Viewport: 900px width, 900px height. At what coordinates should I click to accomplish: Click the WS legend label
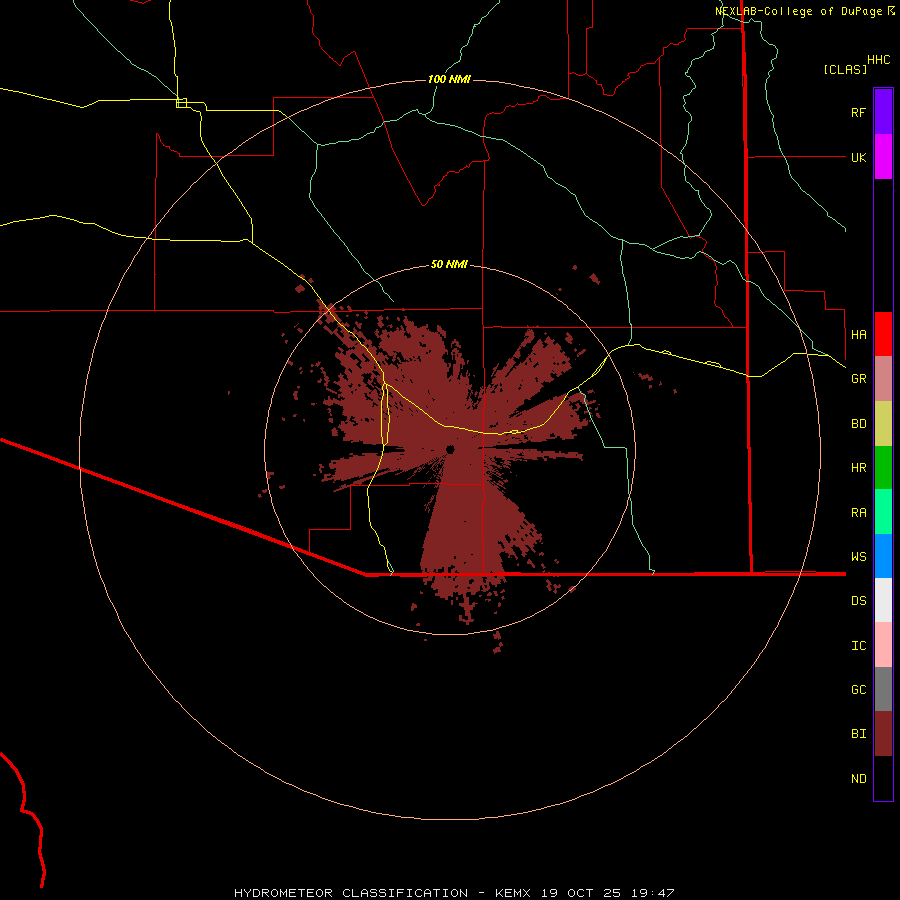pos(858,556)
